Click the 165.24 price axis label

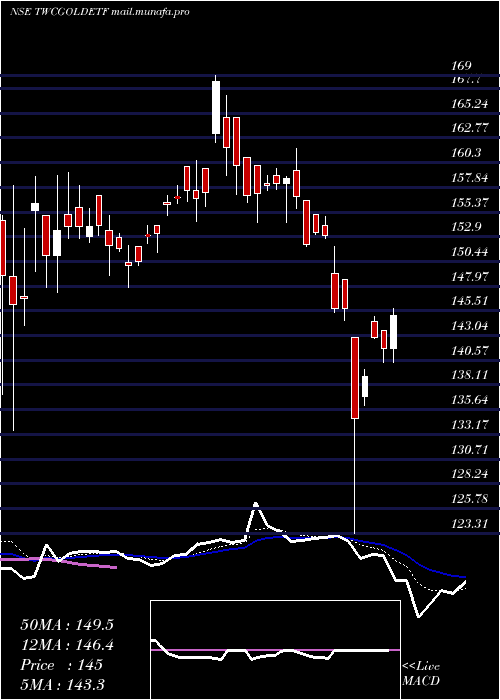(x=471, y=104)
